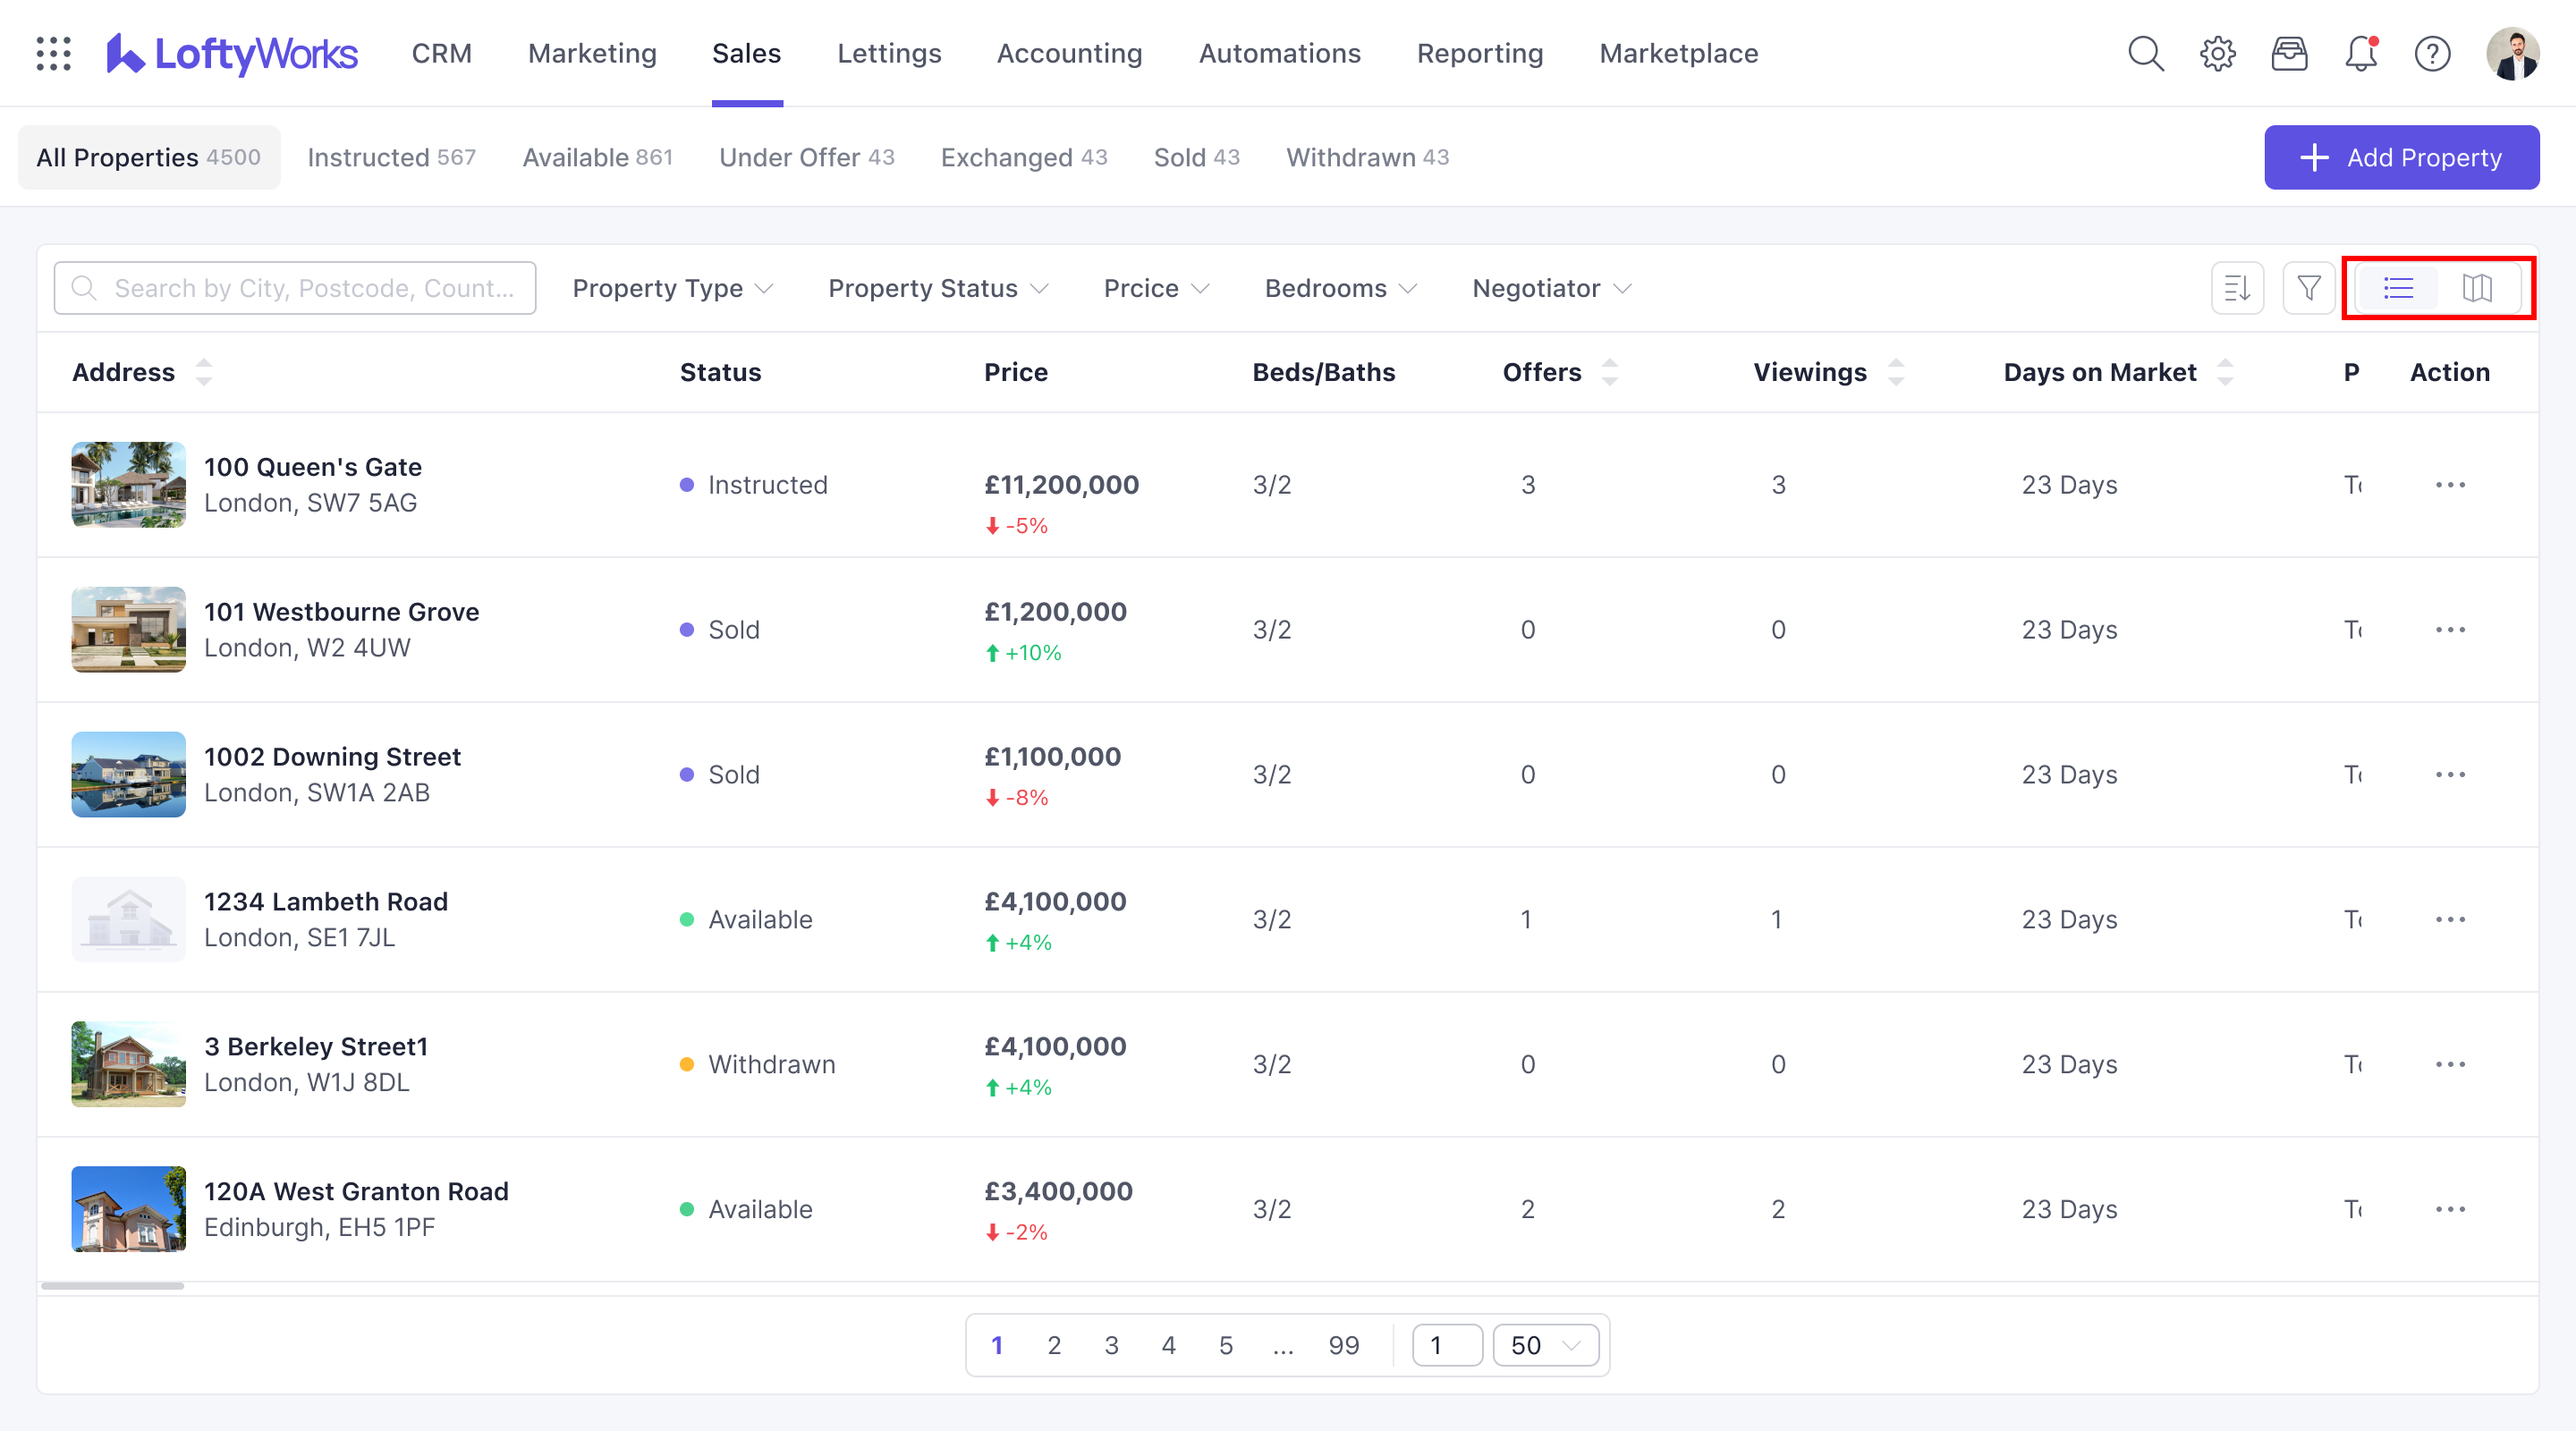Select the Under Offer tab
Viewport: 2576px width, 1431px height.
[806, 157]
